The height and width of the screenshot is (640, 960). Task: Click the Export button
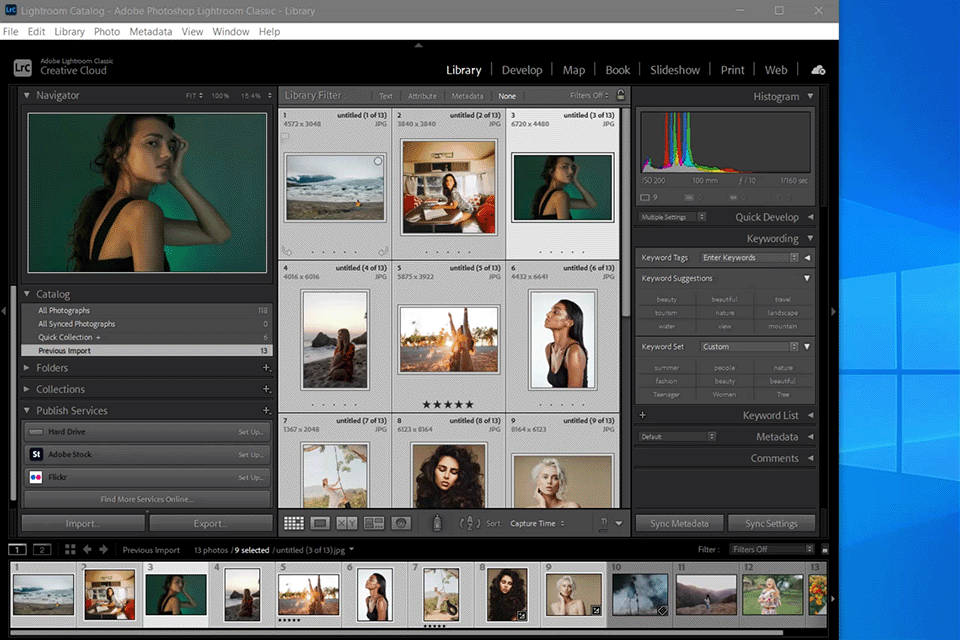tap(211, 523)
